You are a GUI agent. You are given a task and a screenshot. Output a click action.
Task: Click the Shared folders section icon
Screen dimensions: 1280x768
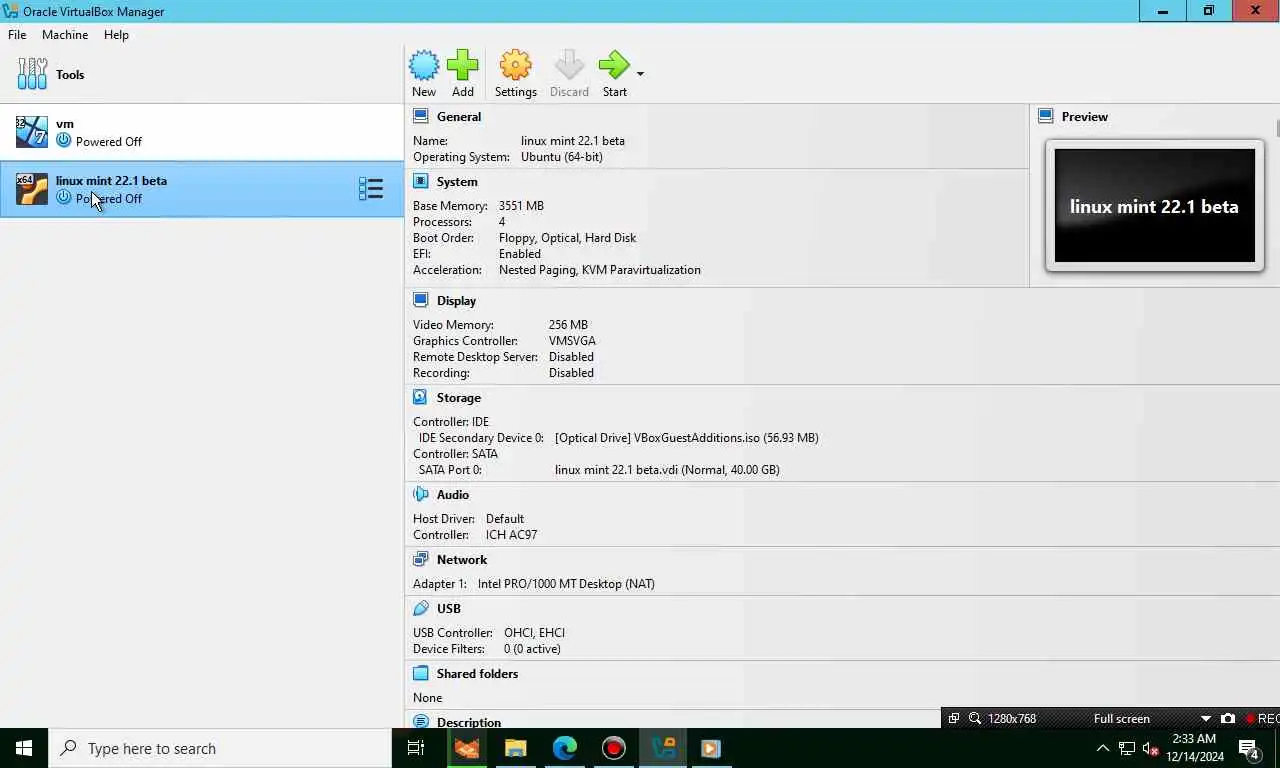pyautogui.click(x=421, y=674)
